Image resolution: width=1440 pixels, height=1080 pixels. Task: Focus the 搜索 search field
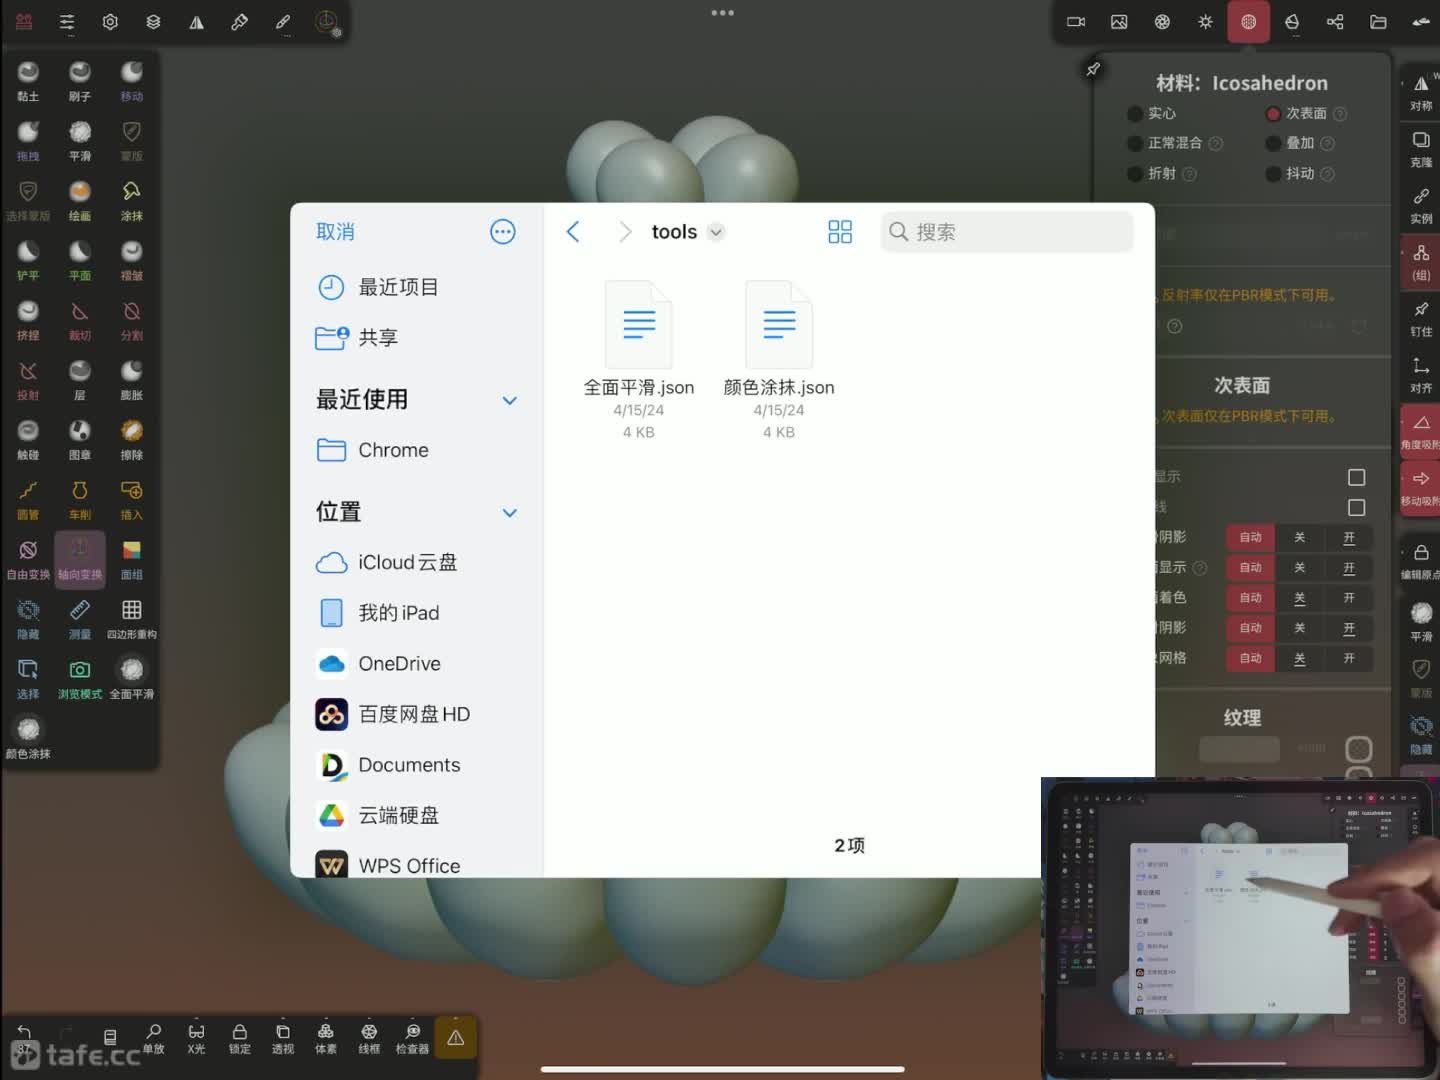(1007, 232)
